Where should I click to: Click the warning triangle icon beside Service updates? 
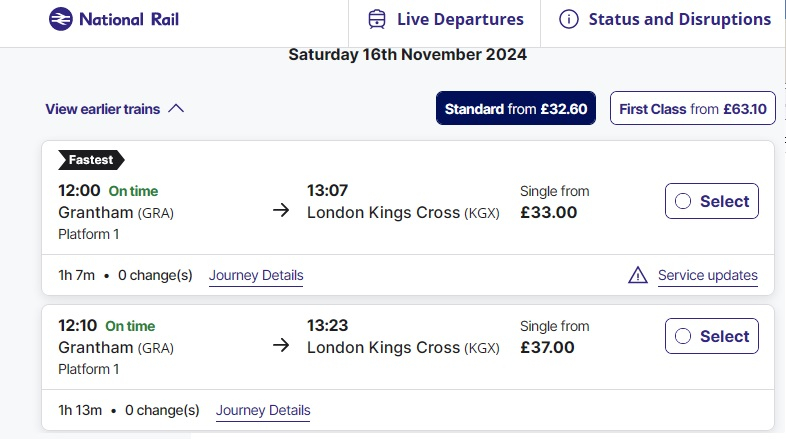coord(638,275)
